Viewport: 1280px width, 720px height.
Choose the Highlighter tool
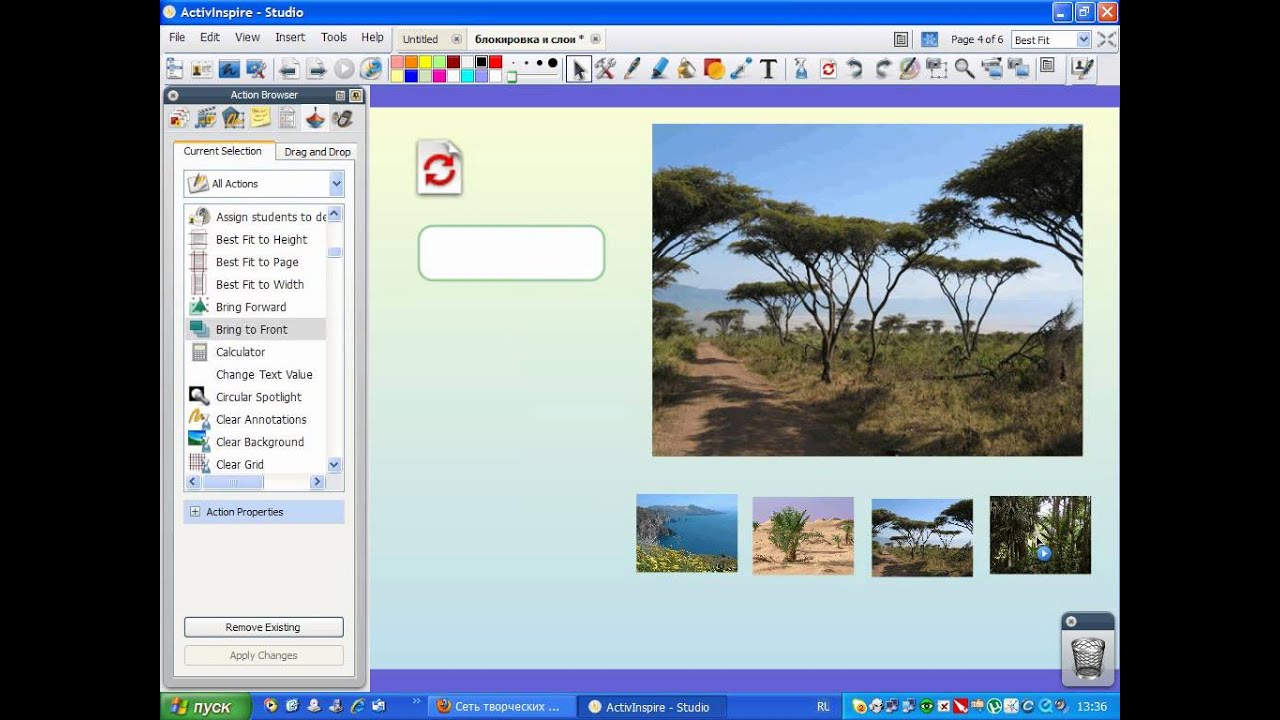pos(659,69)
